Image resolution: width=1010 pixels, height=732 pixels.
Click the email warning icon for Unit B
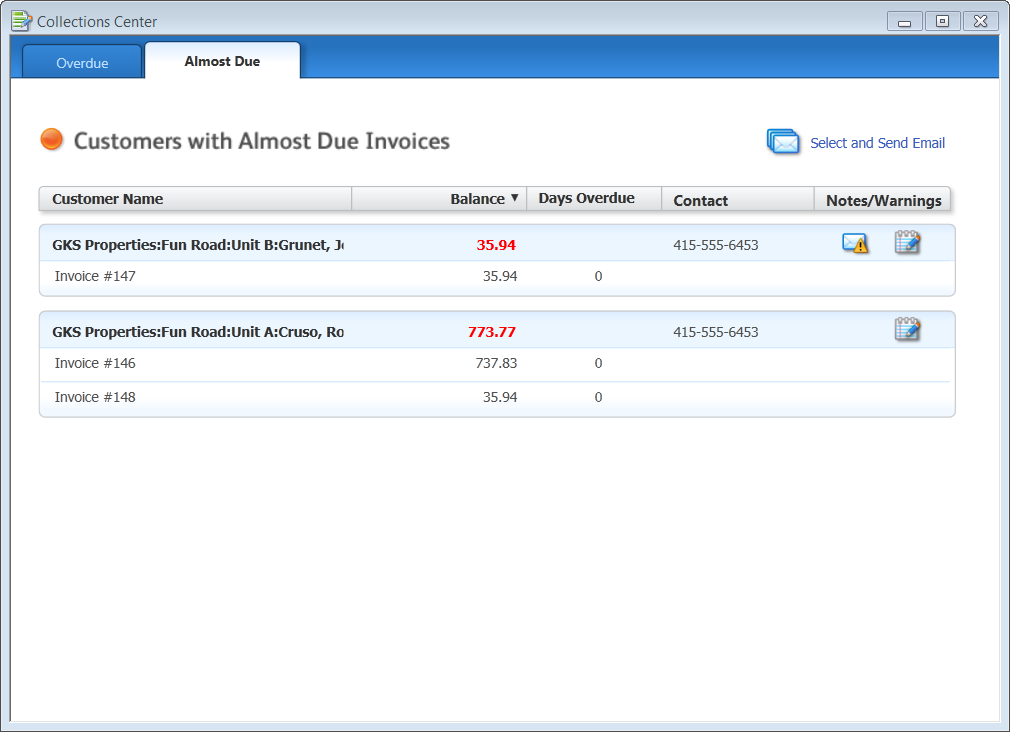click(855, 243)
